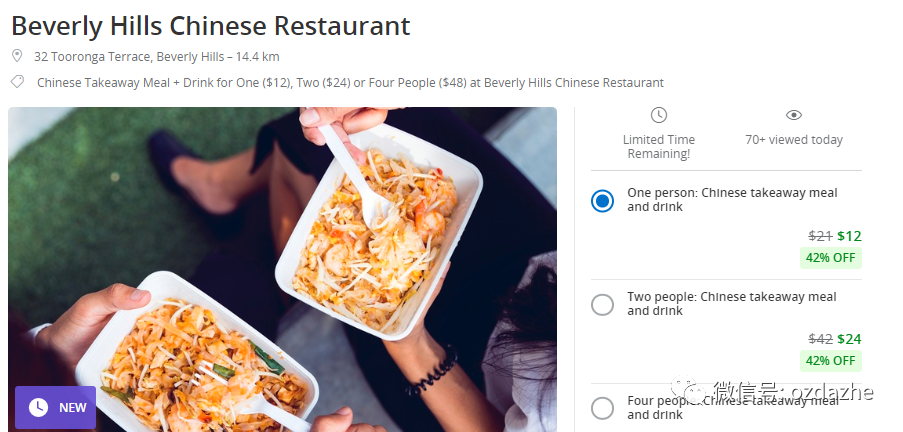Open the noodle takeaway food photo

282,269
